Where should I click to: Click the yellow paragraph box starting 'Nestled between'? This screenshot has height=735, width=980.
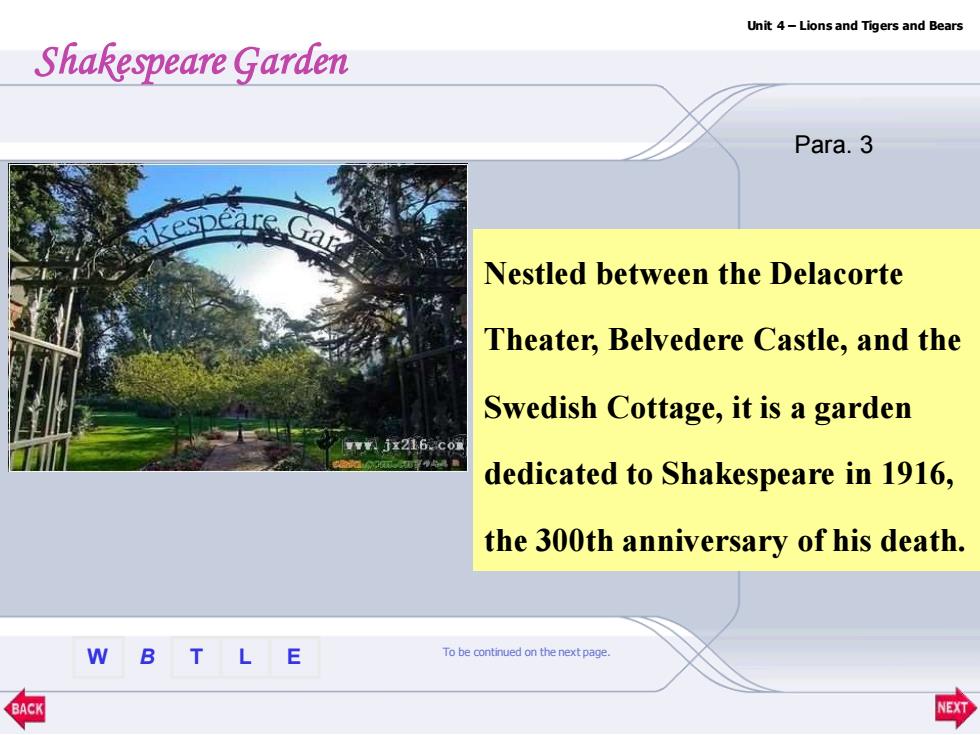726,400
